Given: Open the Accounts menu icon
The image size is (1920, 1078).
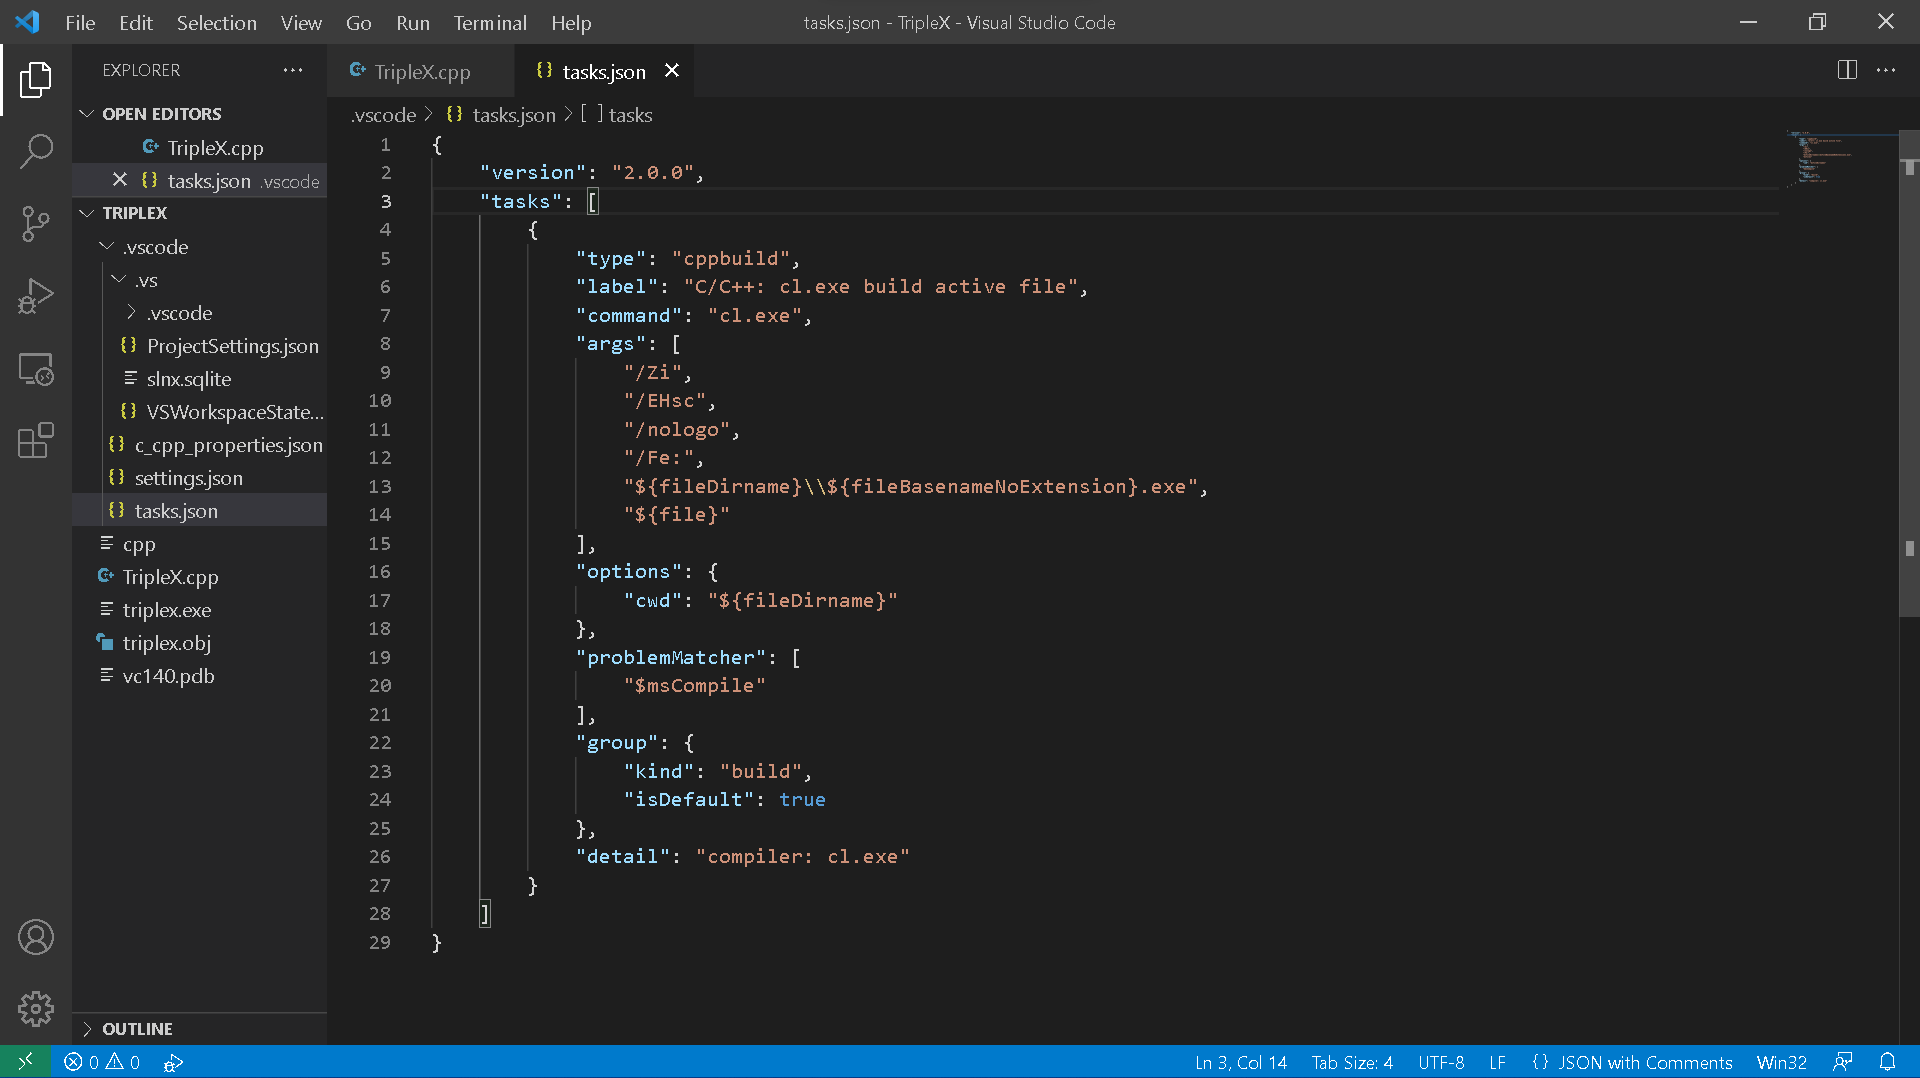Looking at the screenshot, I should [x=36, y=937].
